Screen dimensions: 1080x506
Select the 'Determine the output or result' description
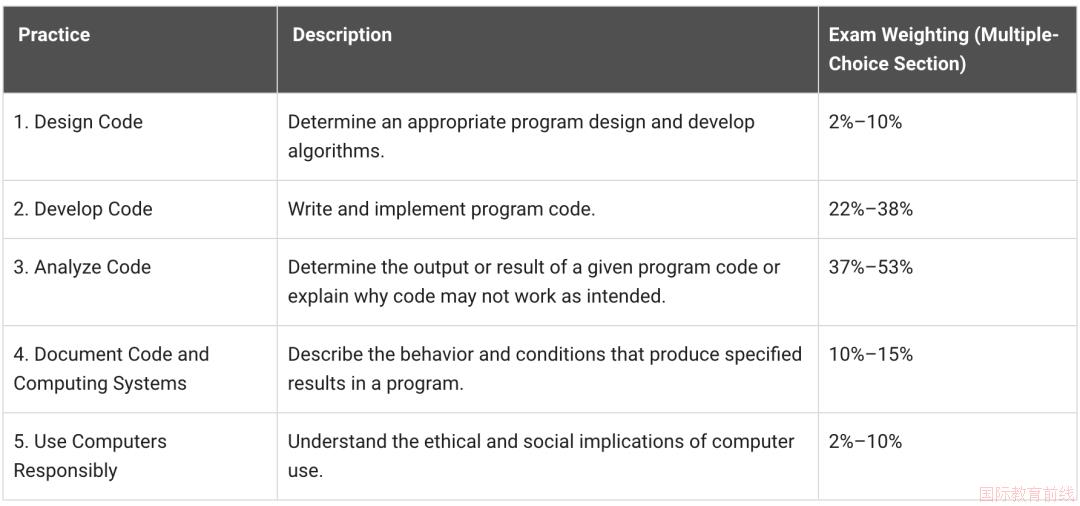[534, 282]
